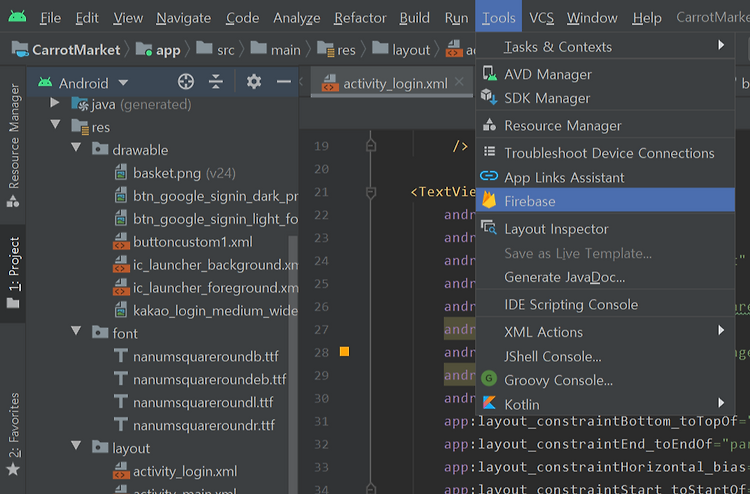Open the Build menu
The image size is (750, 494).
coord(414,18)
